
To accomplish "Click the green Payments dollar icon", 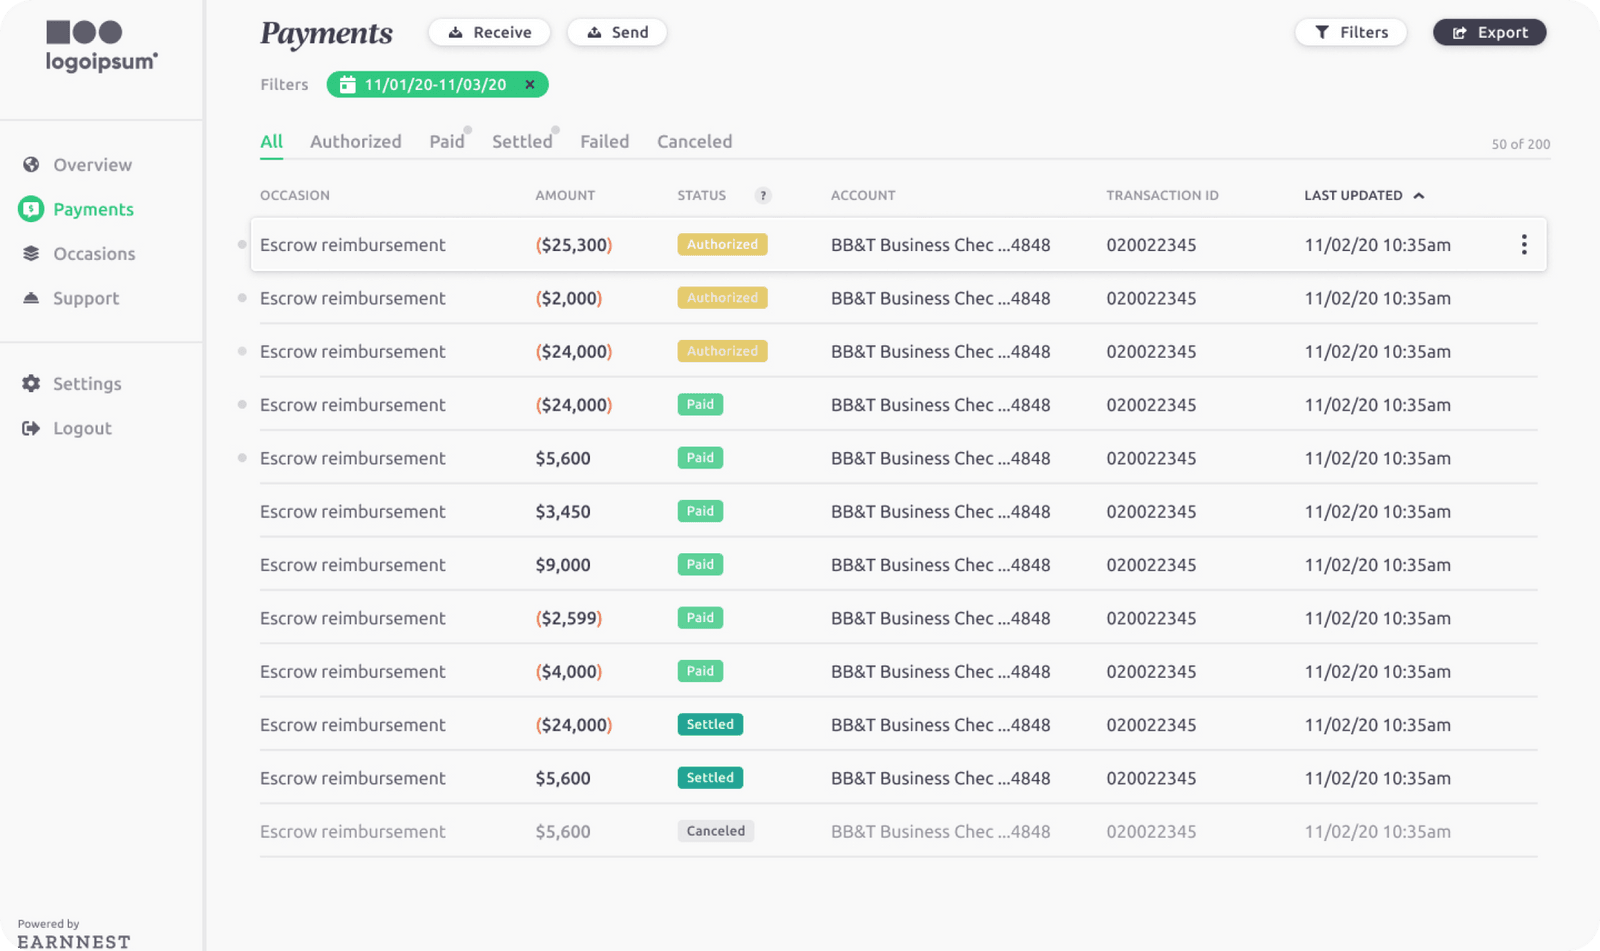I will pyautogui.click(x=31, y=209).
